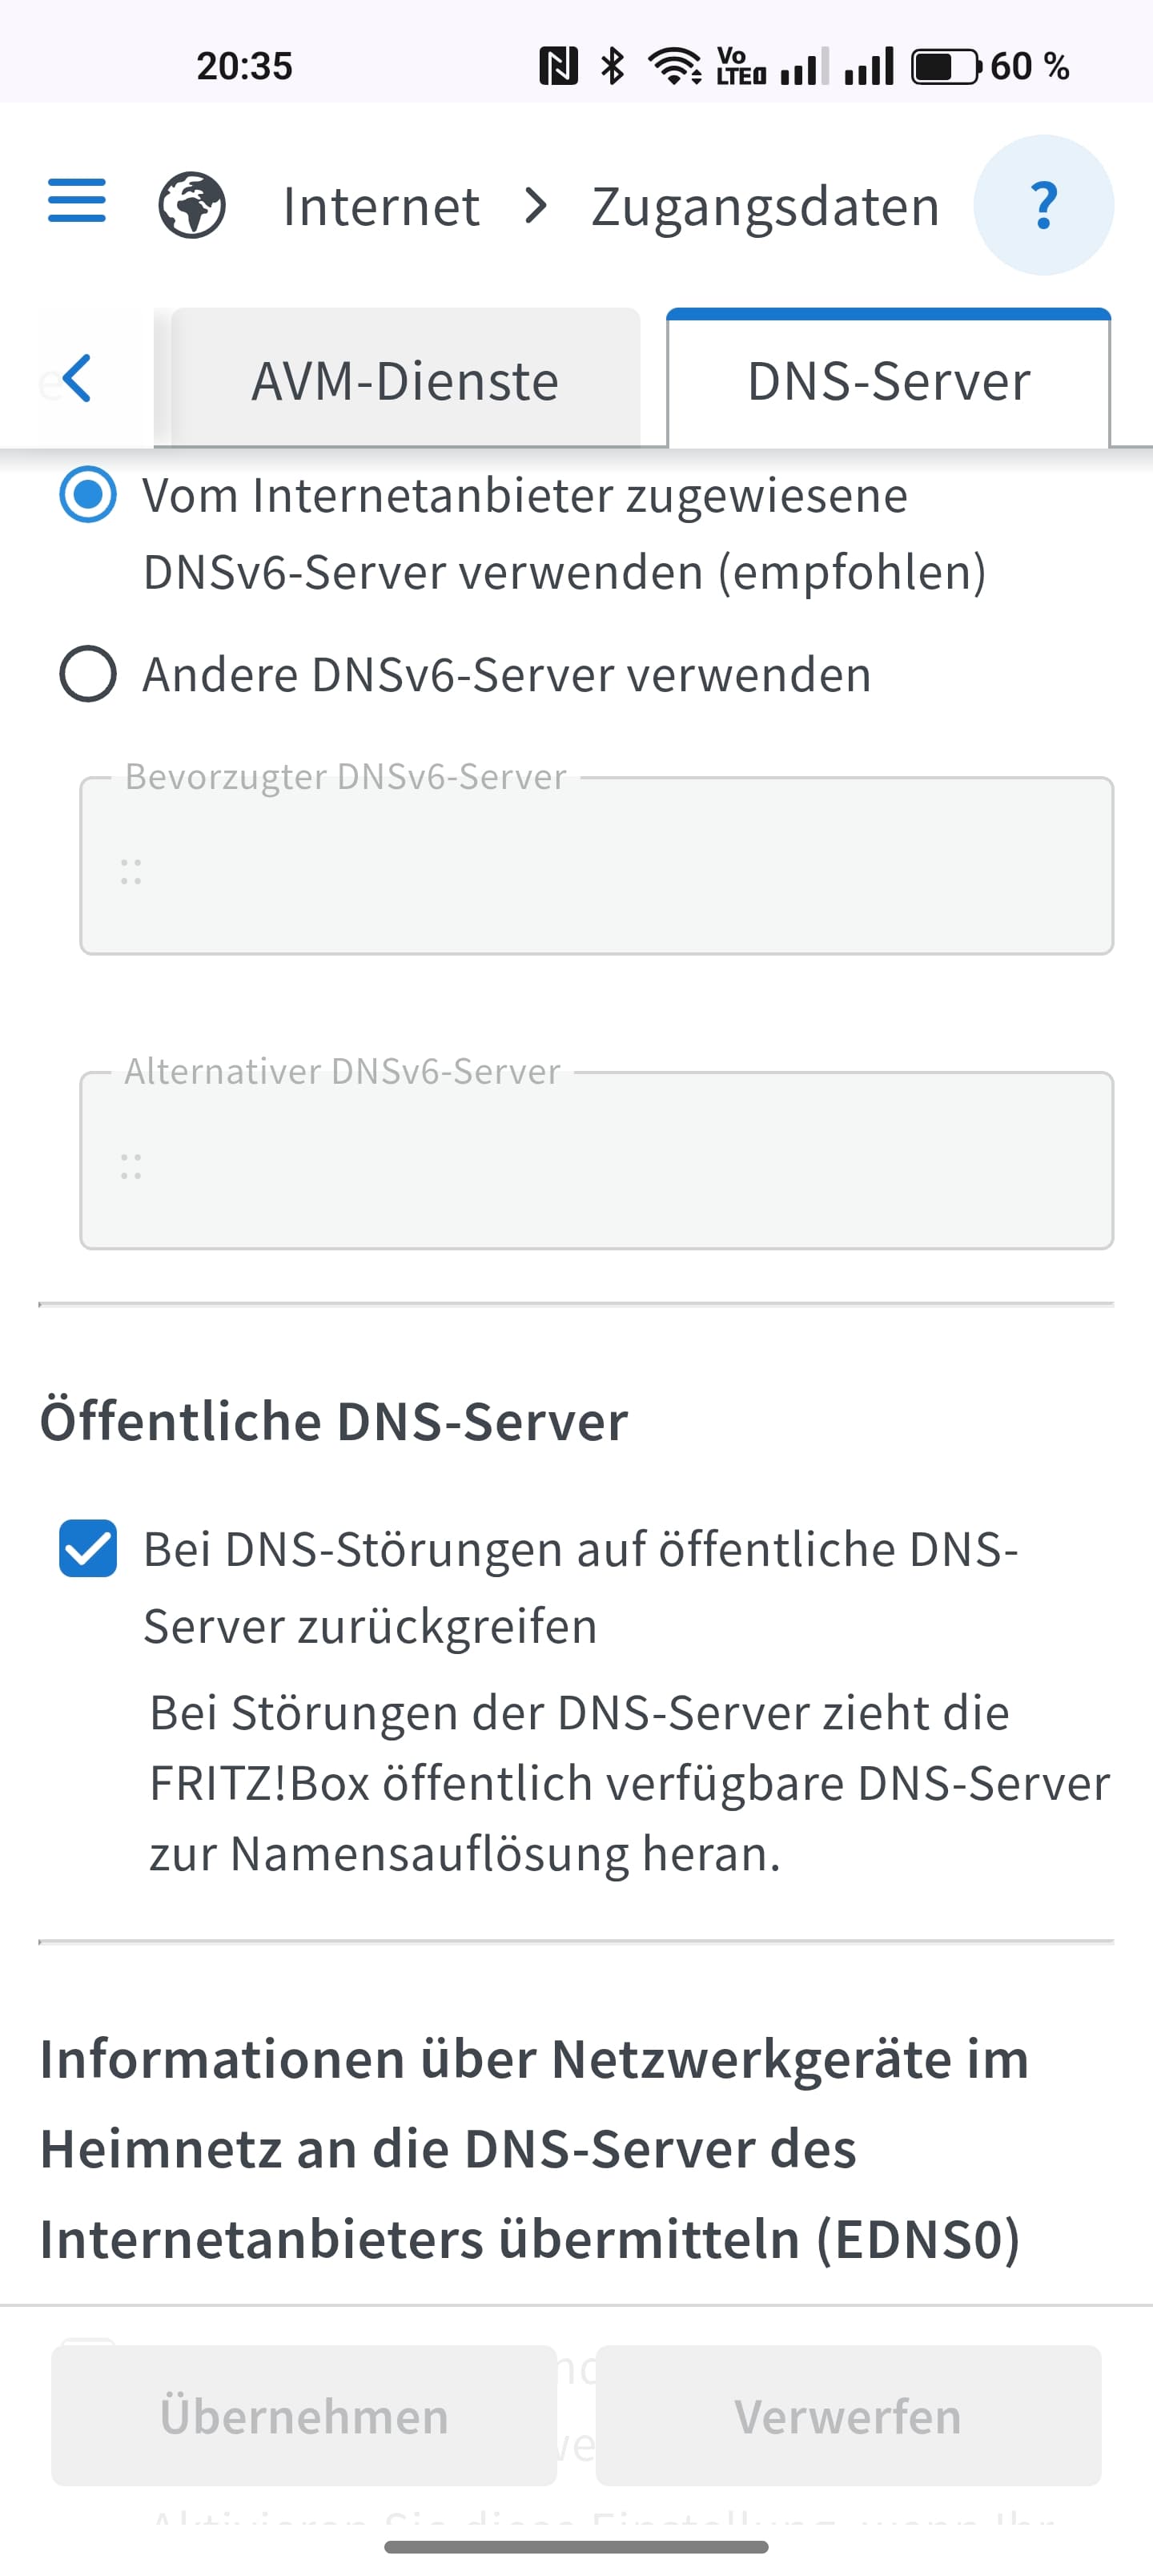Select 'Andere DNSv6-Server verwenden' radio option
Image resolution: width=1153 pixels, height=2576 pixels.
pyautogui.click(x=88, y=674)
